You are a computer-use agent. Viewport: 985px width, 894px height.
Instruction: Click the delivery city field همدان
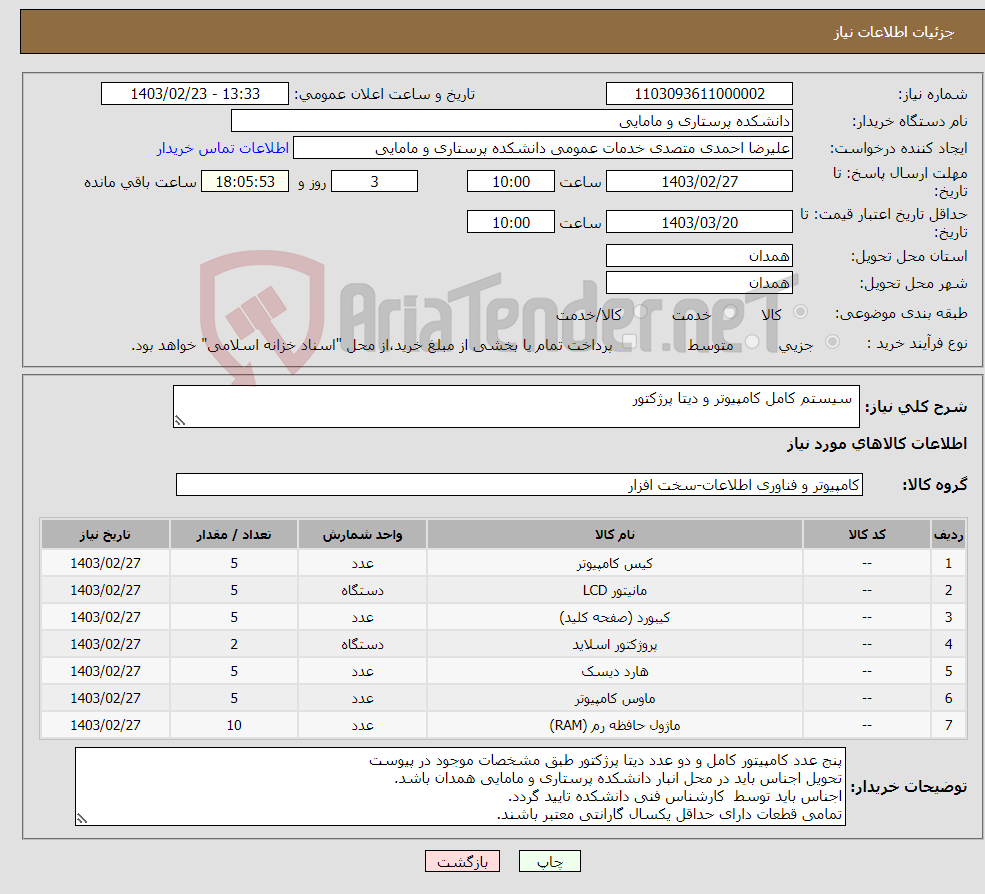(699, 283)
